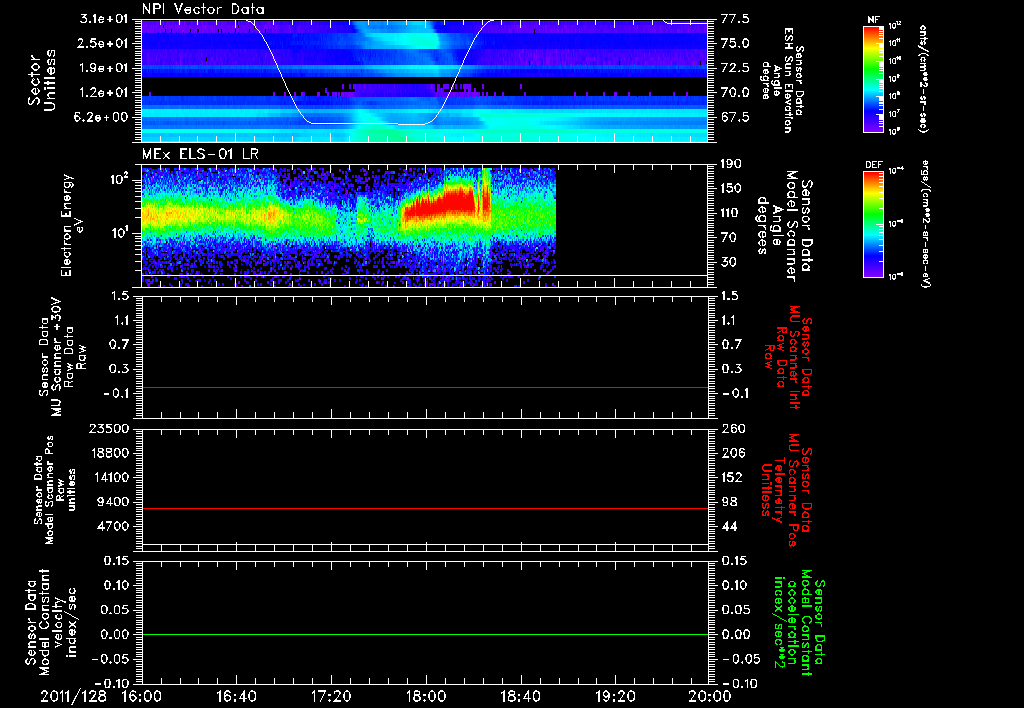
Task: Click the 17:20 time tick
Action: (331, 696)
